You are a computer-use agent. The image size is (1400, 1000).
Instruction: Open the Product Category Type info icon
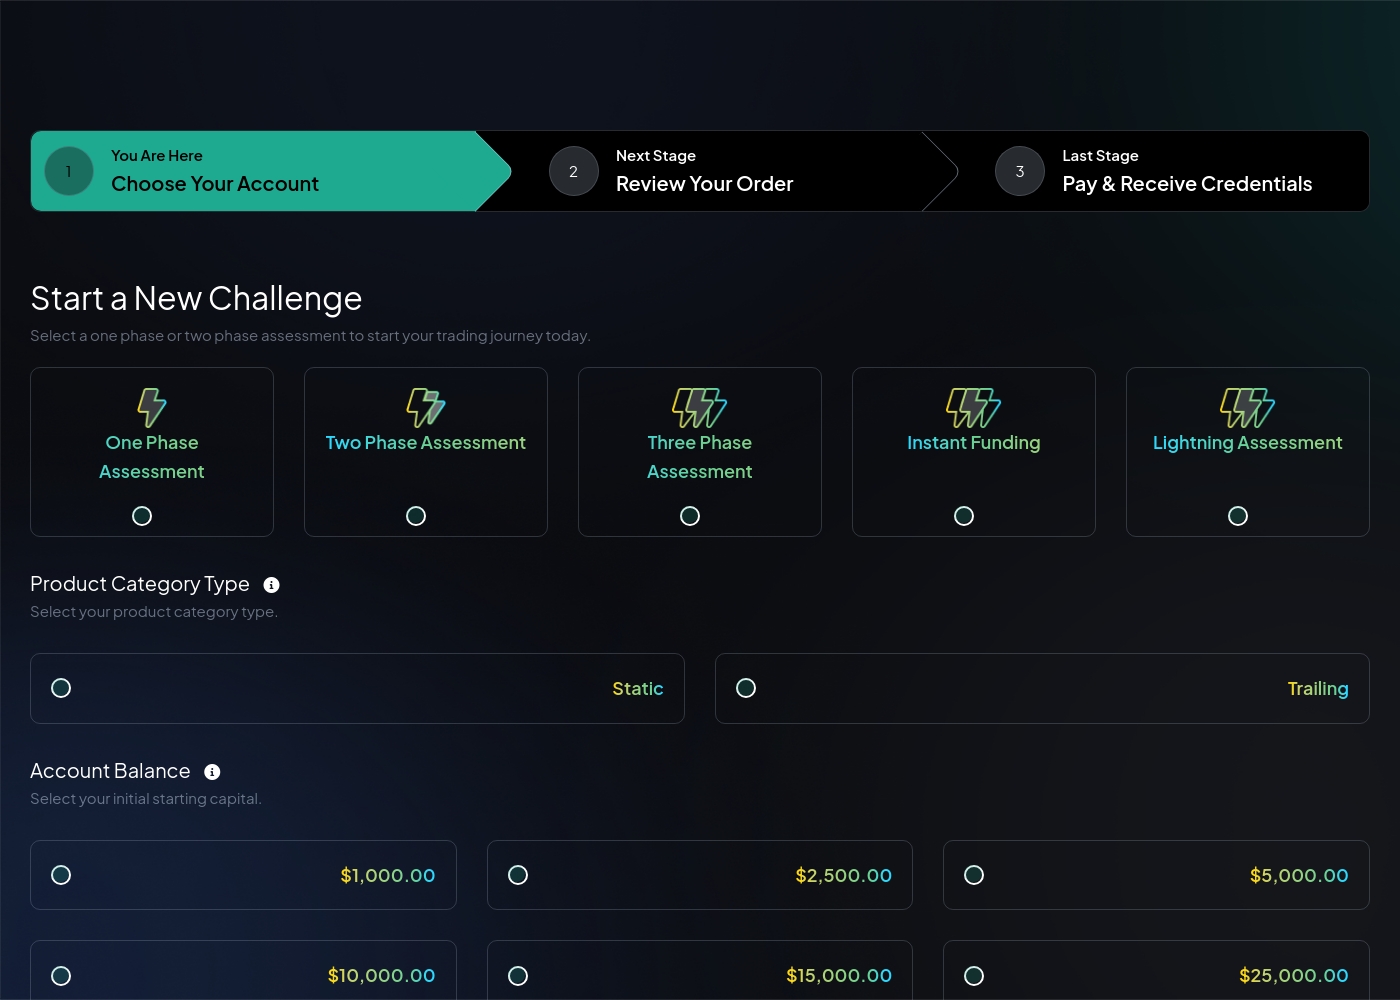(271, 585)
